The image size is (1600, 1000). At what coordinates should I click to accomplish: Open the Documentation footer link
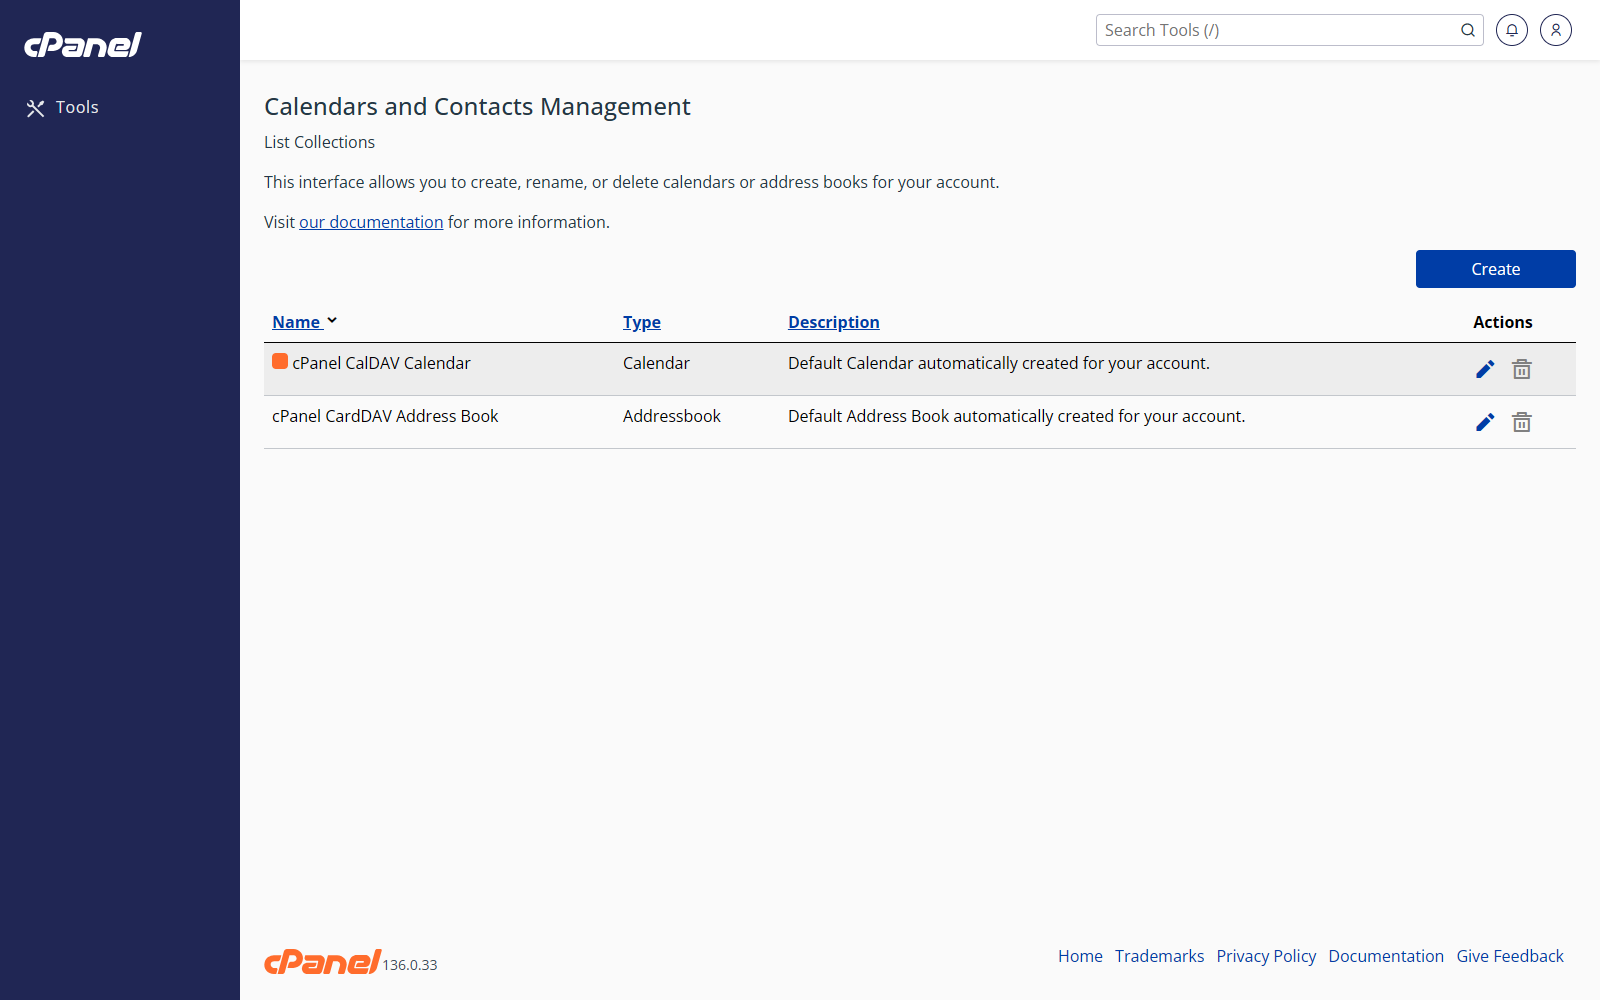click(1386, 956)
